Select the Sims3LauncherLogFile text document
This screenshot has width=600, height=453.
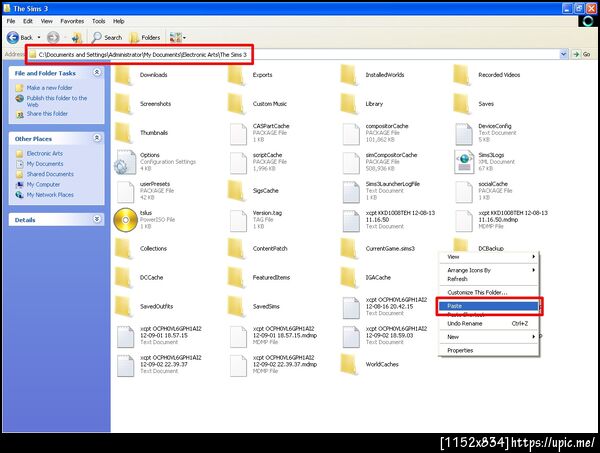(x=351, y=191)
